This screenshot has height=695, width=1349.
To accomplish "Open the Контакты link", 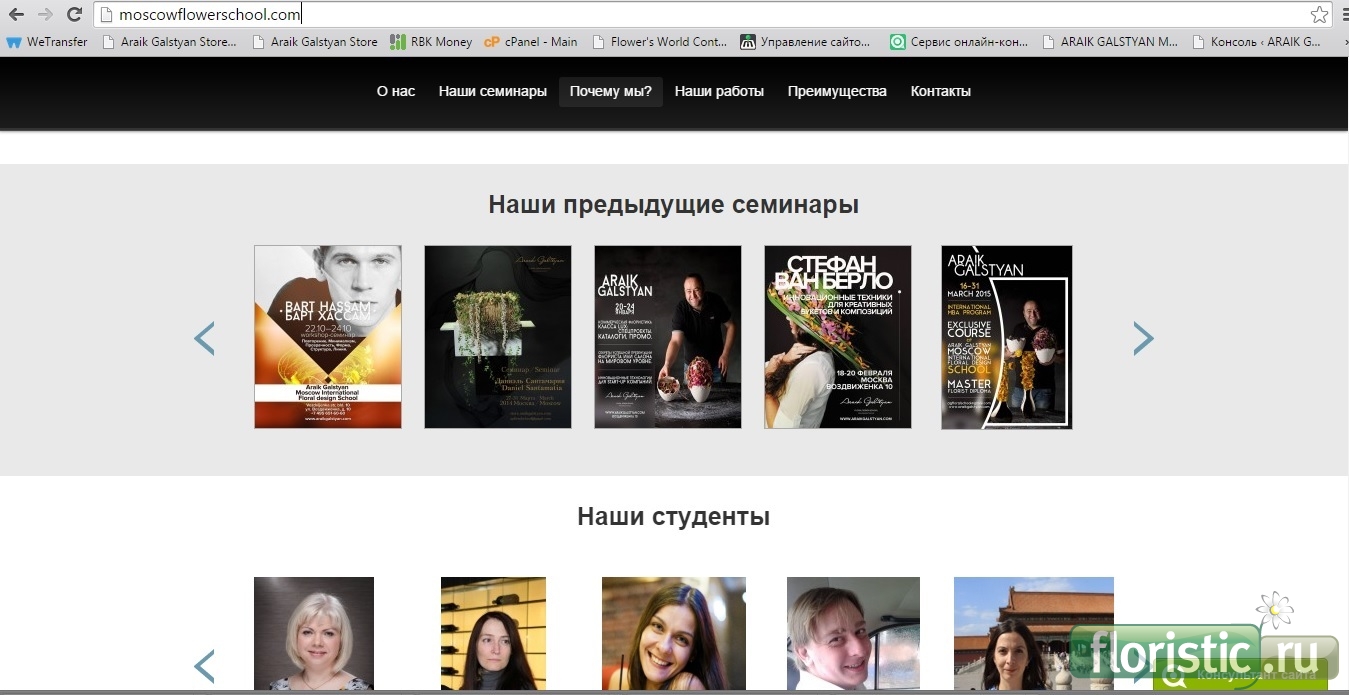I will 940,91.
